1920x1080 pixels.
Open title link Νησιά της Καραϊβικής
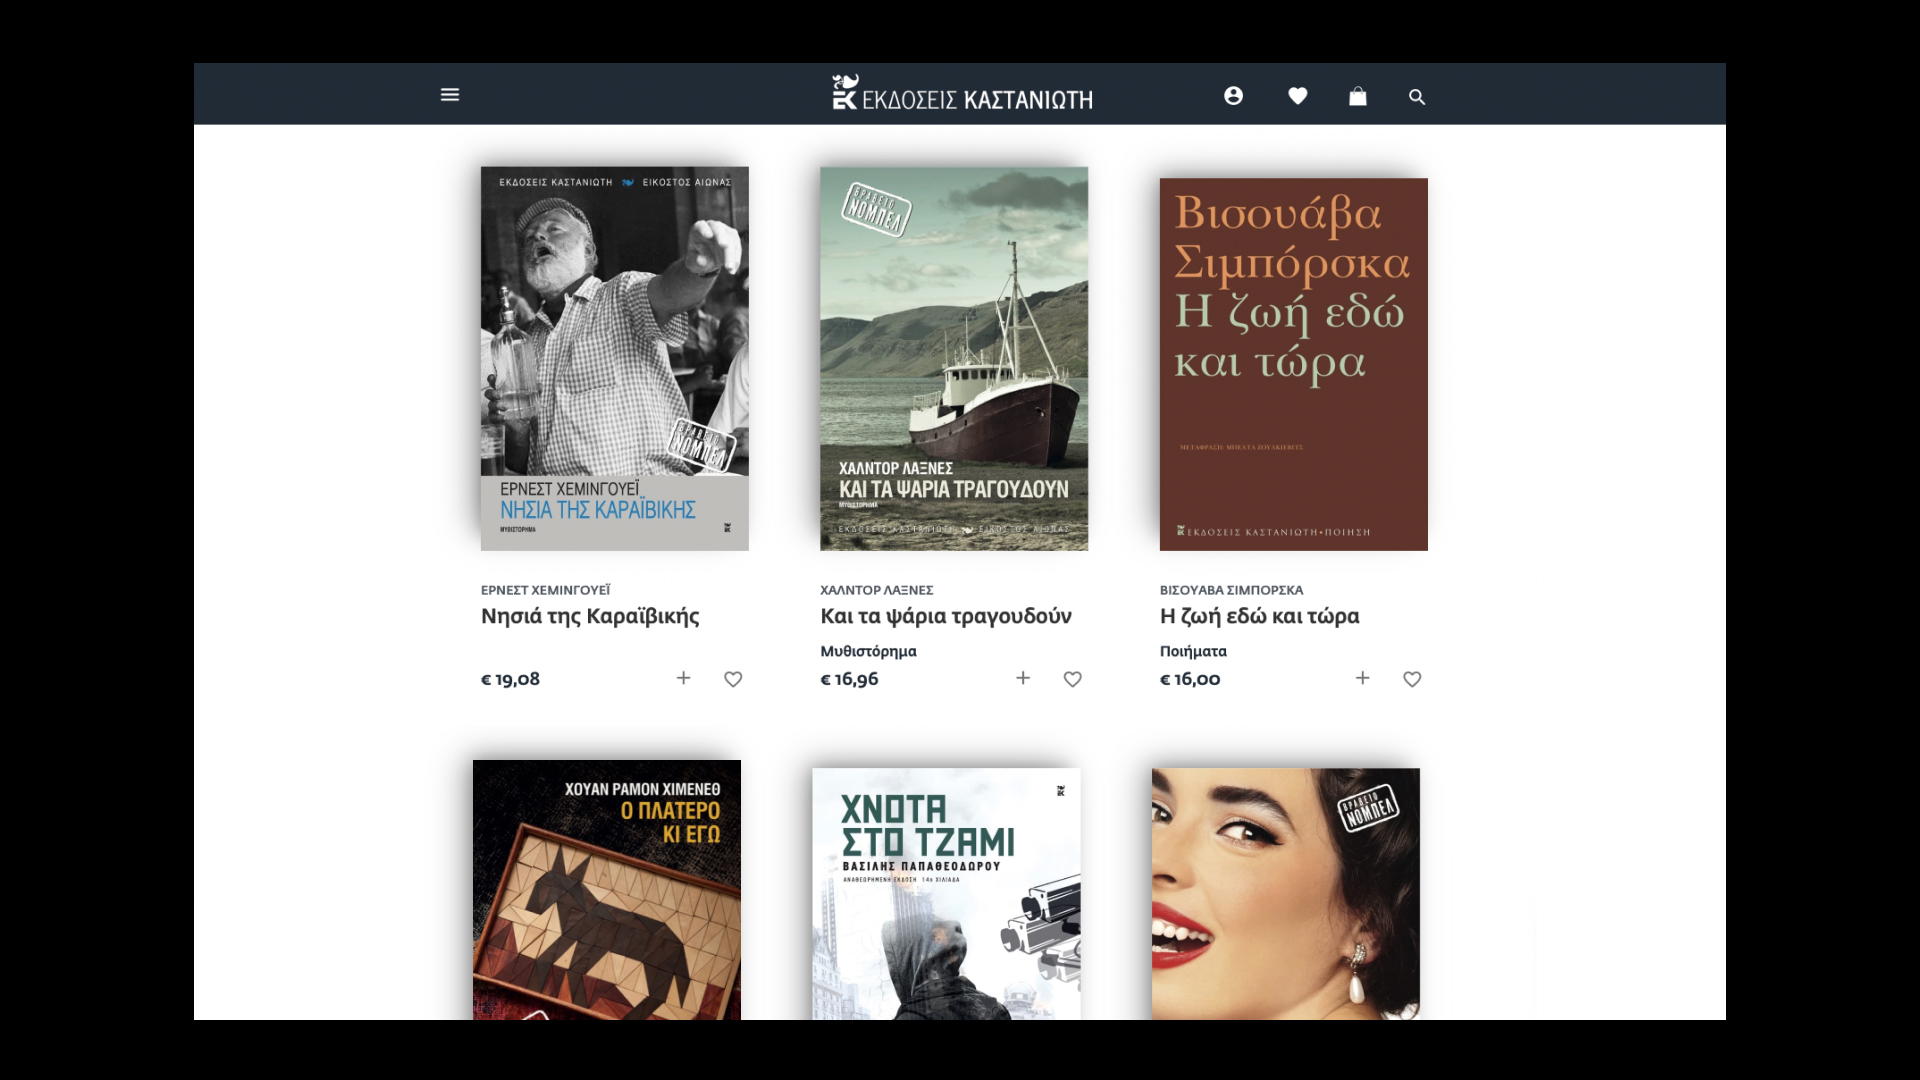(590, 616)
